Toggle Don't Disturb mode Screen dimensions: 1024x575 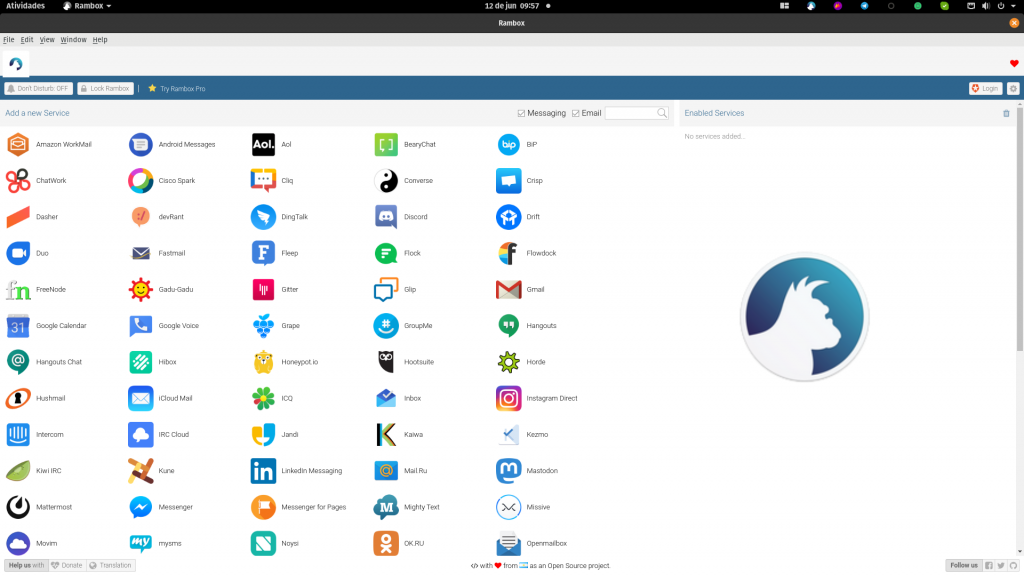coord(39,88)
